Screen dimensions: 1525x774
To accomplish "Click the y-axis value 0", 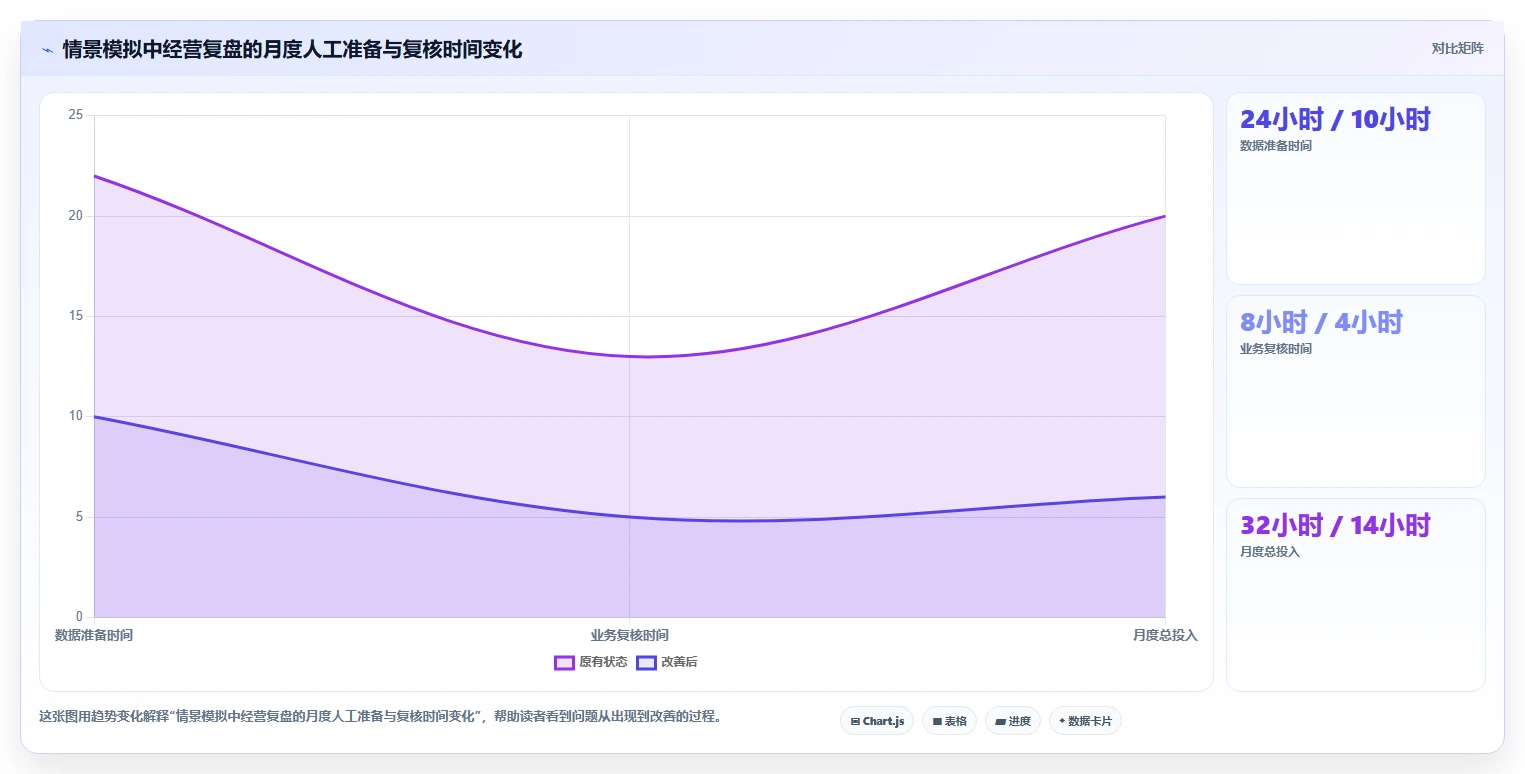I will tap(79, 617).
